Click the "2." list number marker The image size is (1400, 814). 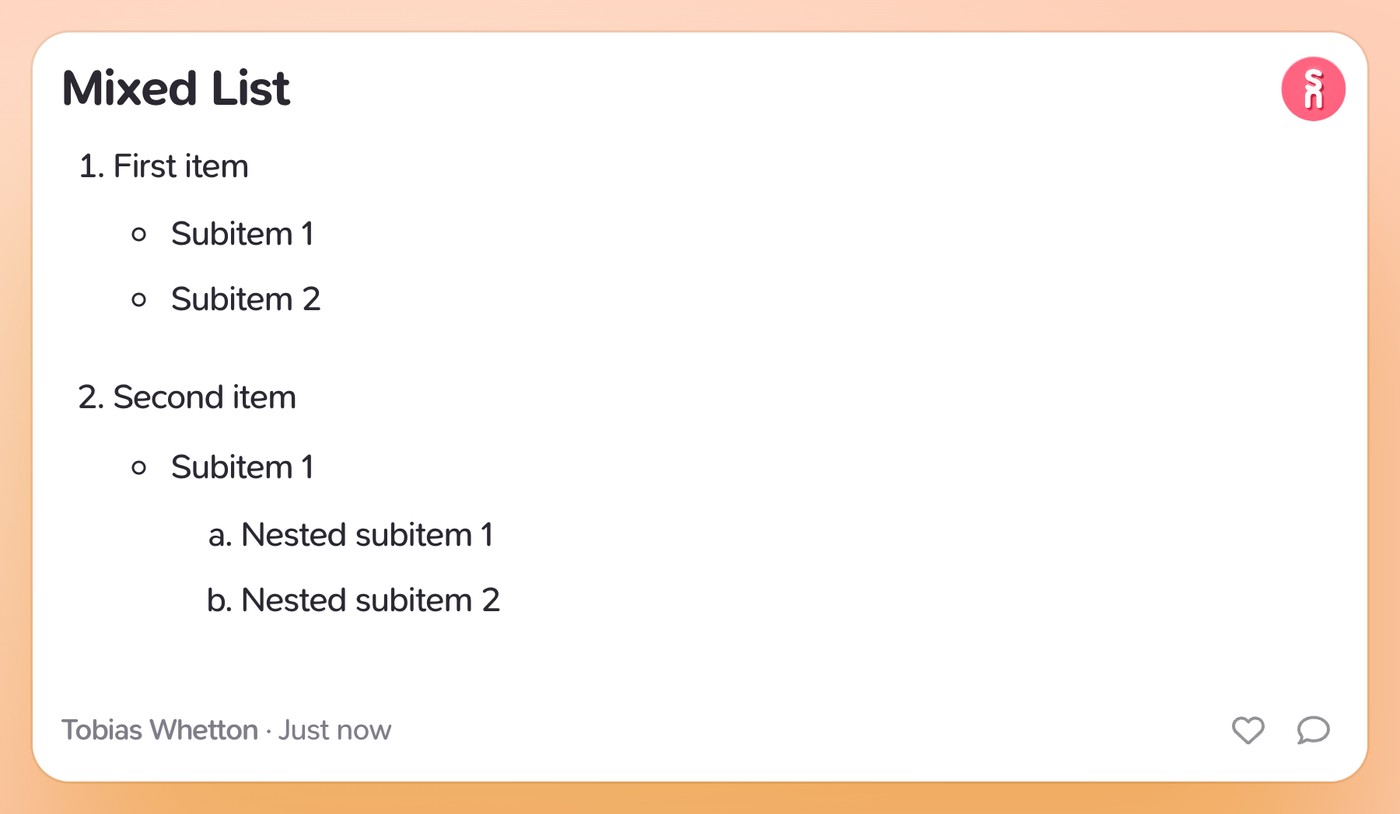coord(91,397)
